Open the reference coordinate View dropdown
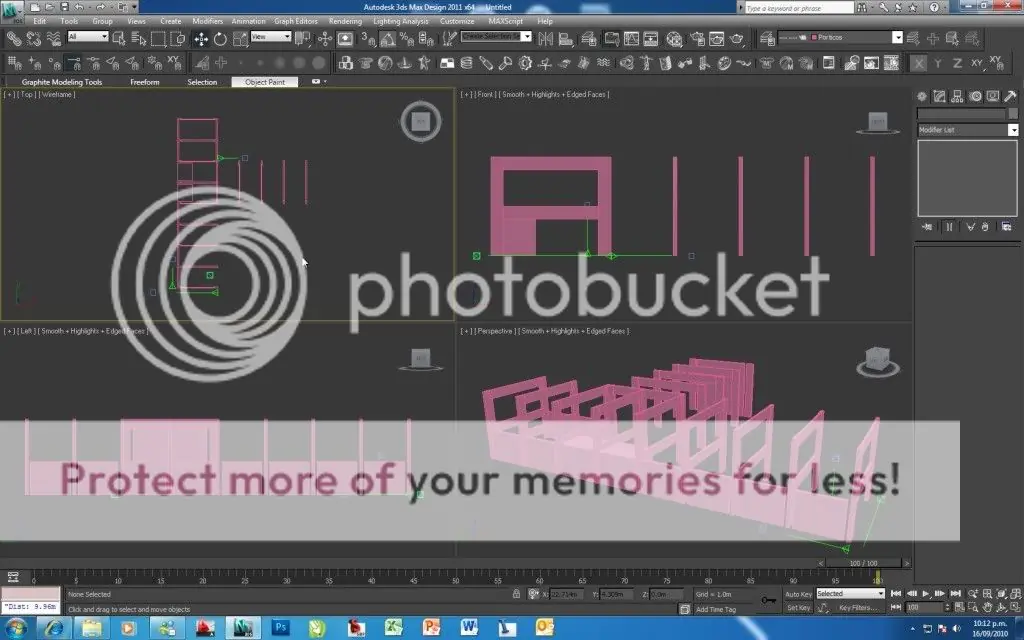The width and height of the screenshot is (1024, 640). tap(270, 37)
